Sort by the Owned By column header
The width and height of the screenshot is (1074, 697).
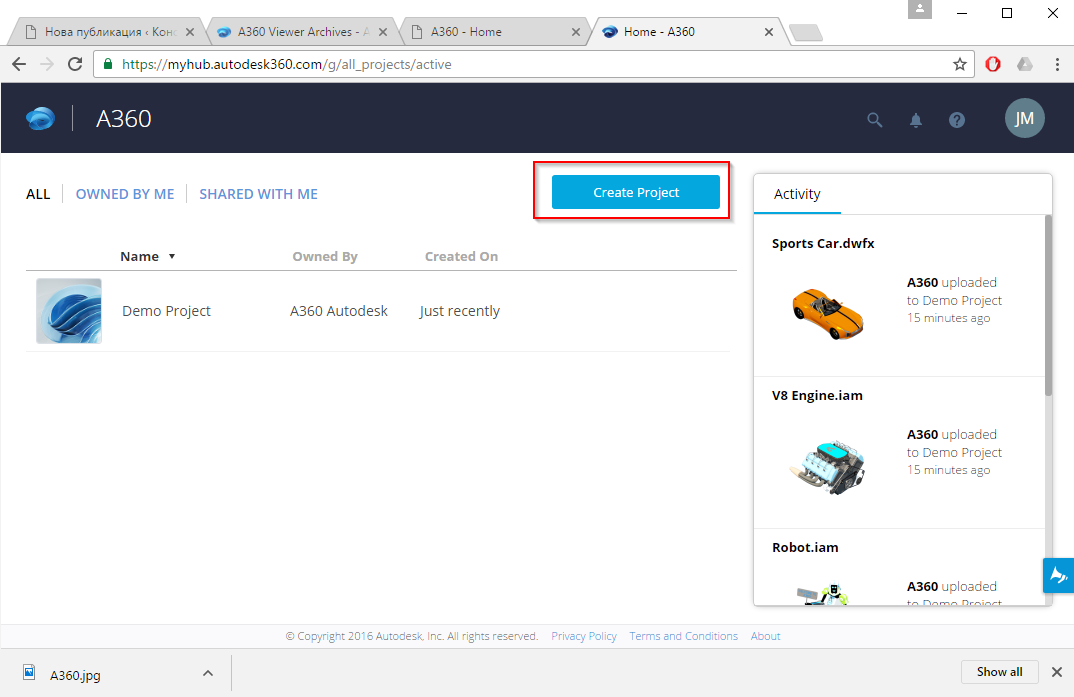[325, 257]
